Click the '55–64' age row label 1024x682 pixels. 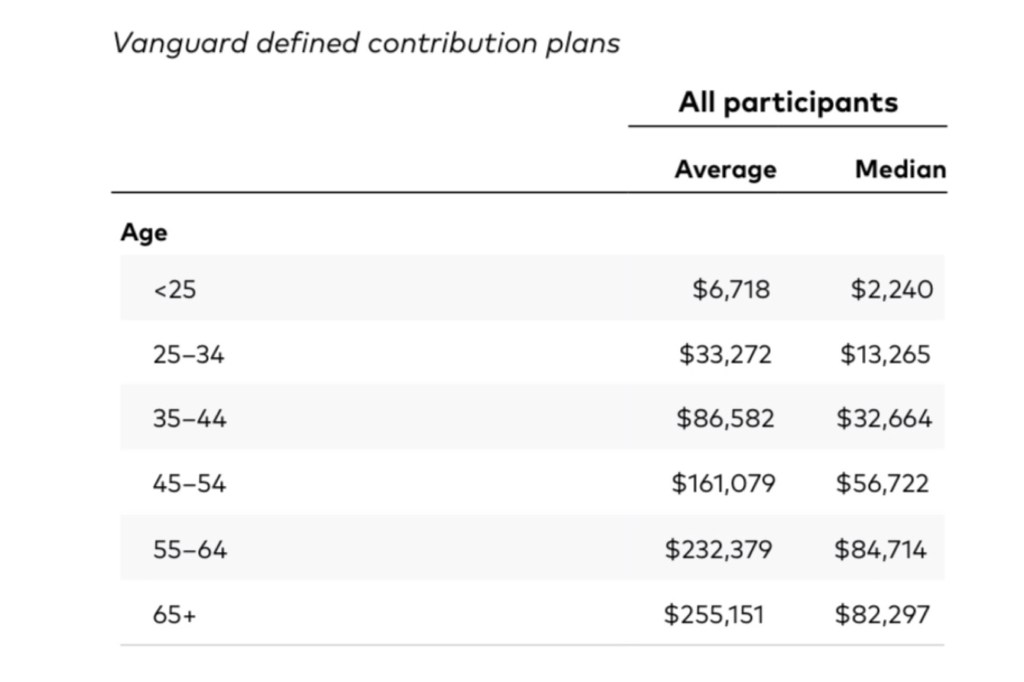click(189, 549)
